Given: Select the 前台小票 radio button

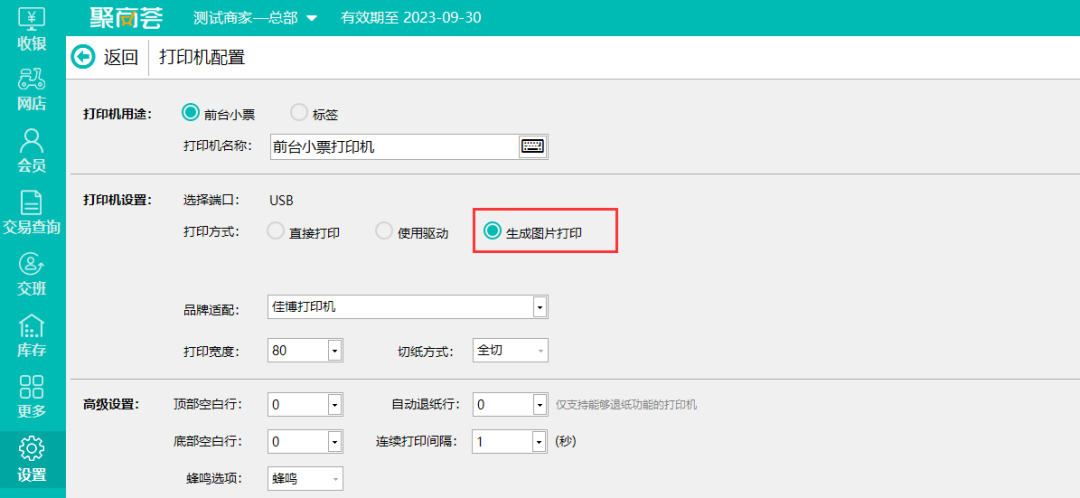Looking at the screenshot, I should 191,113.
